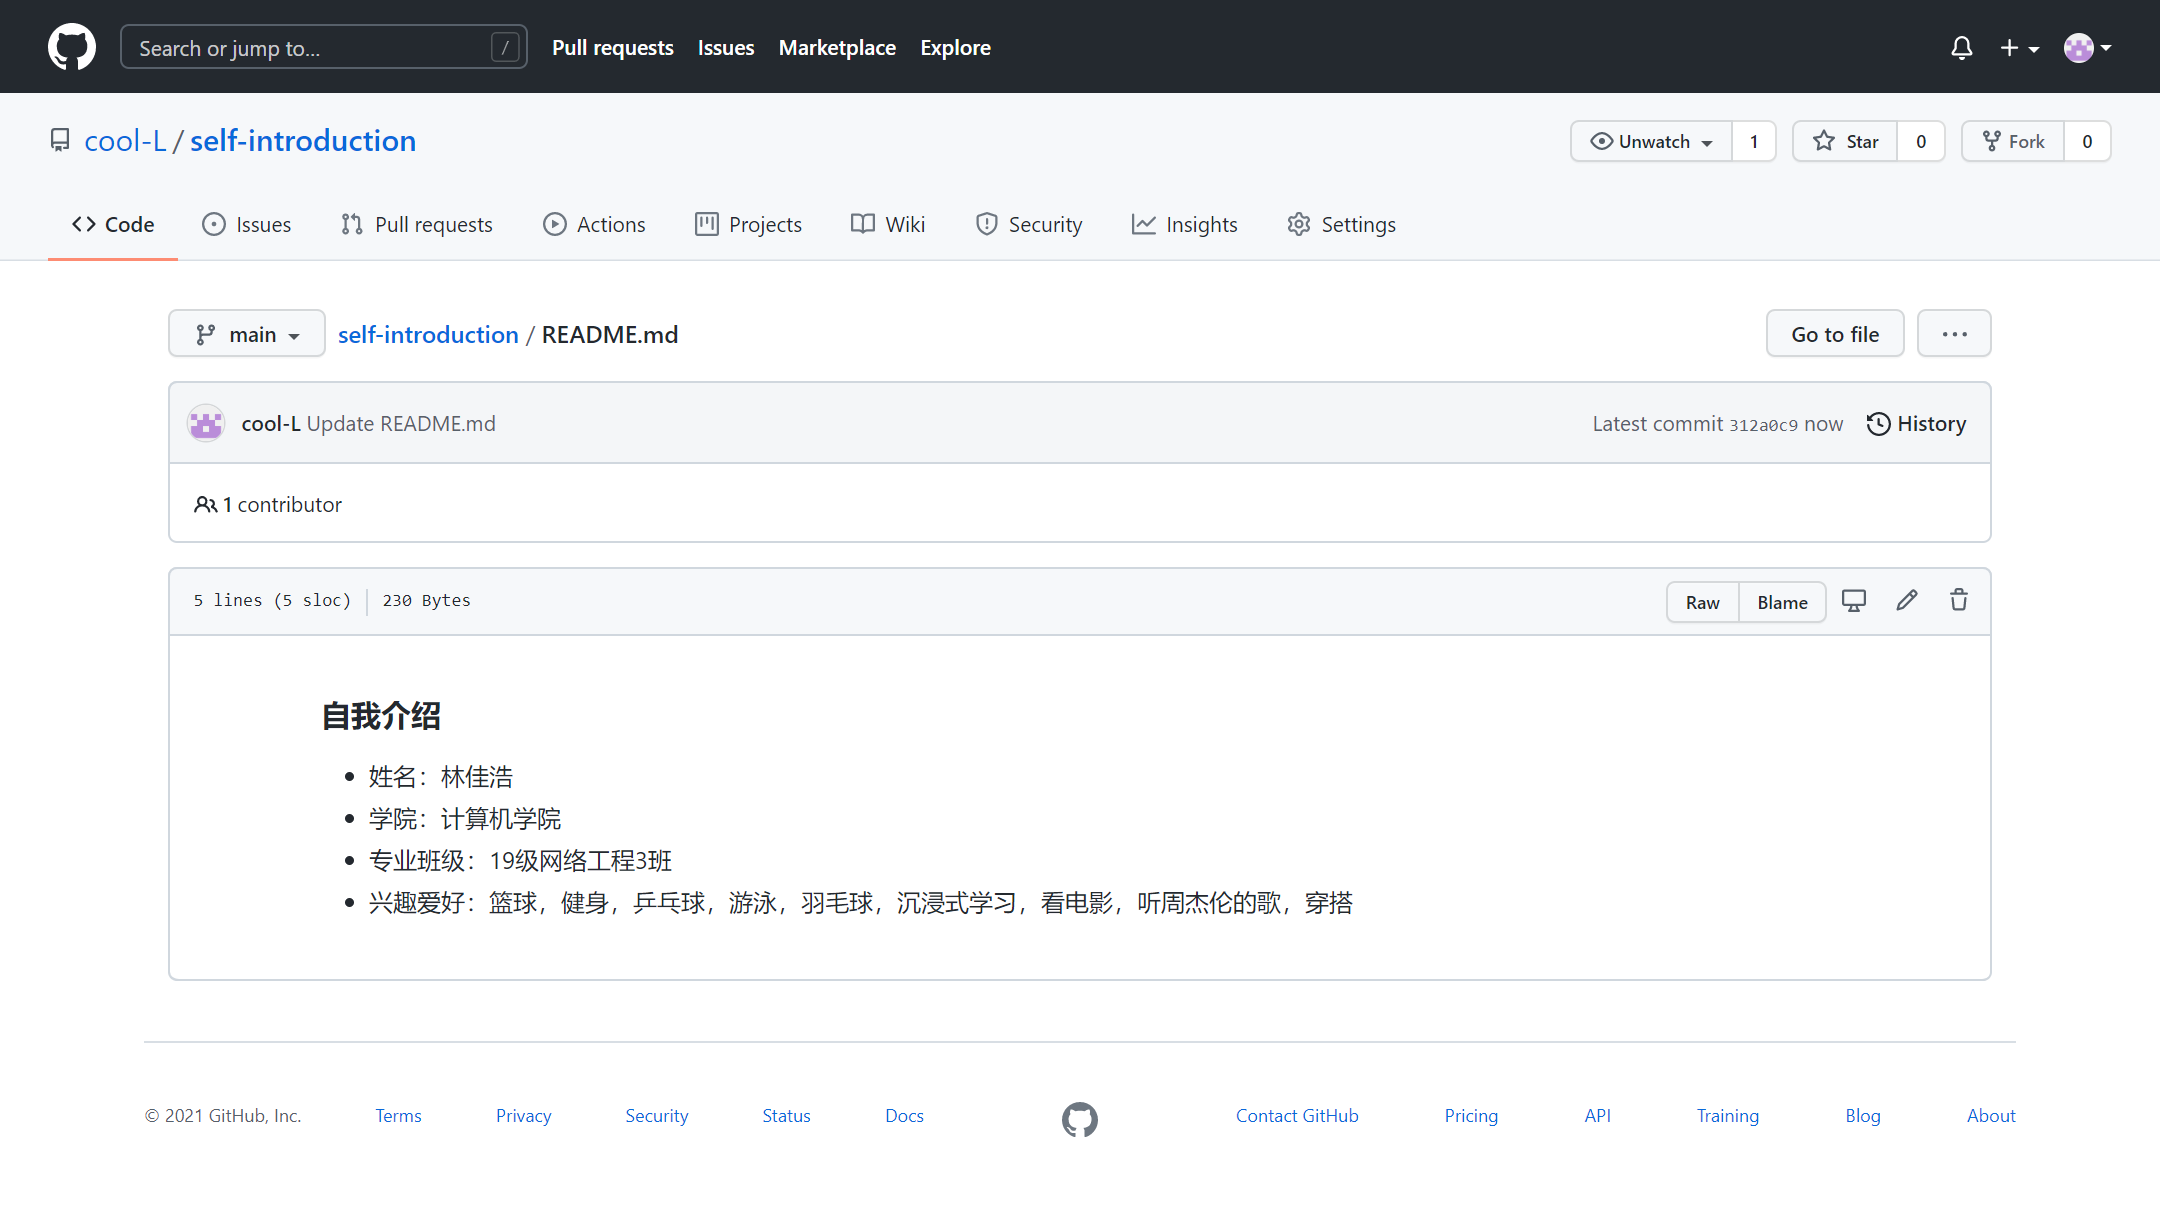Viewport: 2160px width, 1230px height.
Task: Fork the repository
Action: click(x=2014, y=141)
